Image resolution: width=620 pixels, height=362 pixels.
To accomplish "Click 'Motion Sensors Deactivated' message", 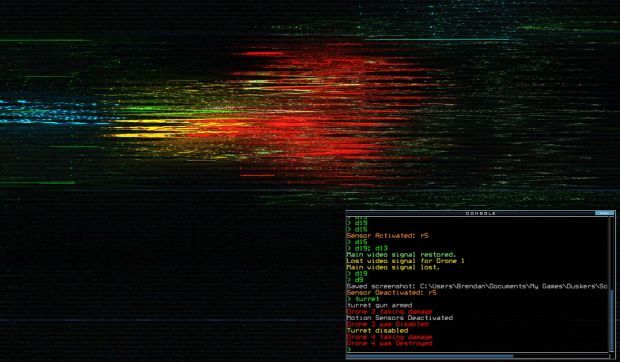I will (x=400, y=318).
